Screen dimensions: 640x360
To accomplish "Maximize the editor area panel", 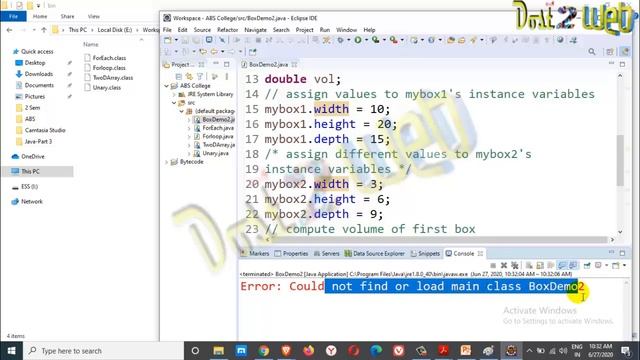I will pos(622,64).
